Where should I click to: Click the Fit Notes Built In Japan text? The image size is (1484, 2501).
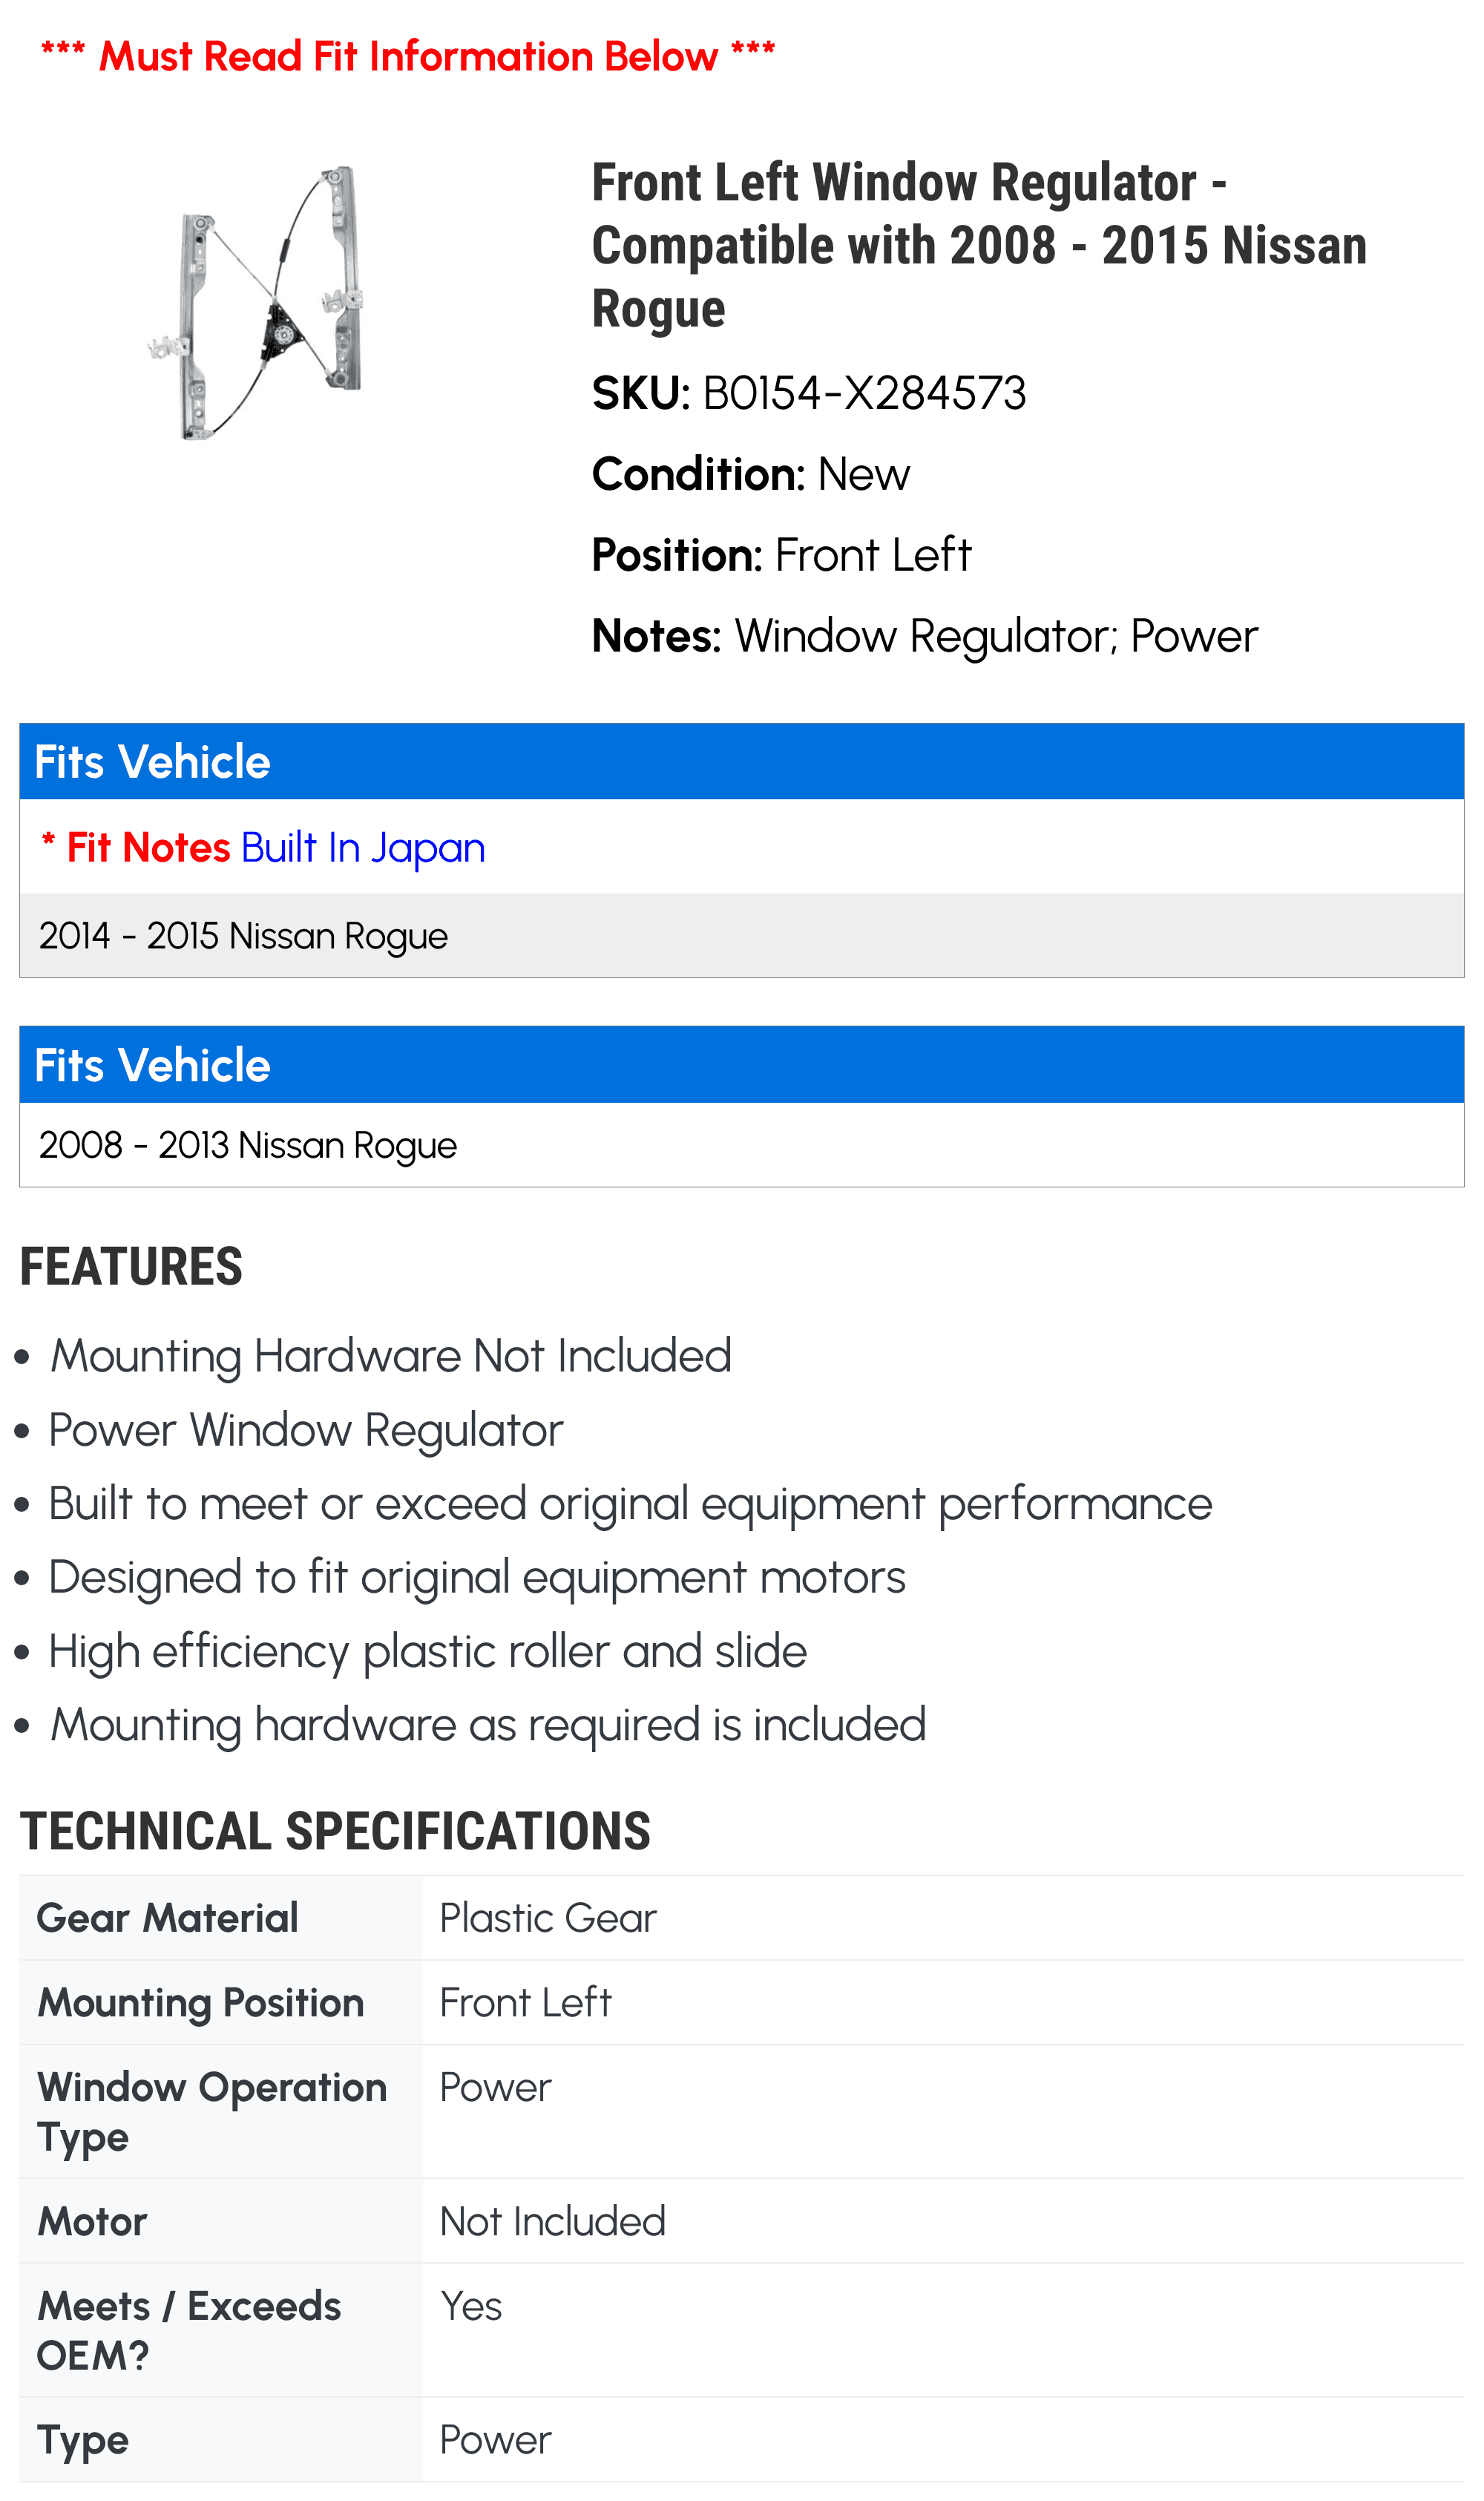tap(263, 847)
